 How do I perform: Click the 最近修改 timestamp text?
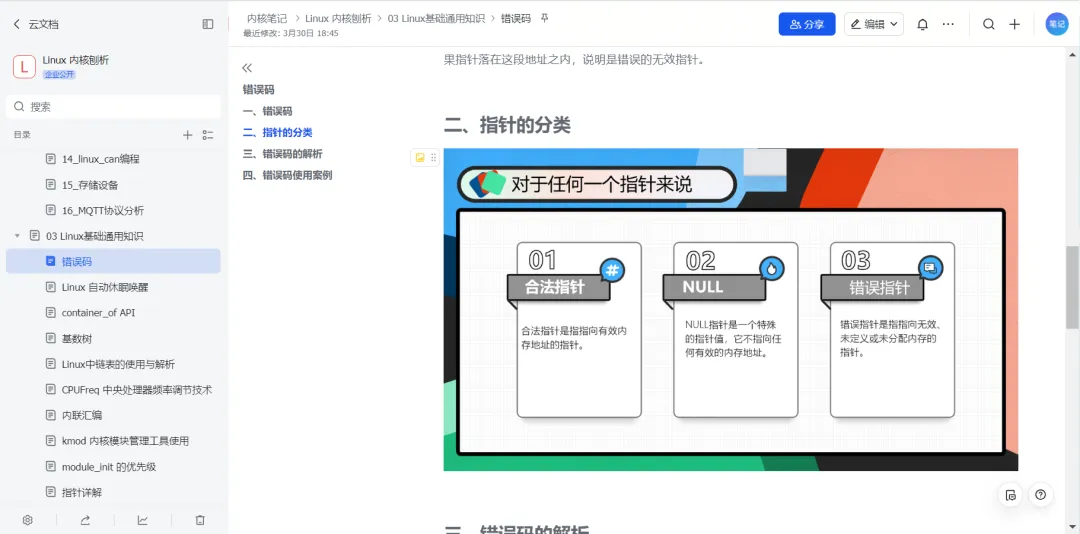coord(291,33)
